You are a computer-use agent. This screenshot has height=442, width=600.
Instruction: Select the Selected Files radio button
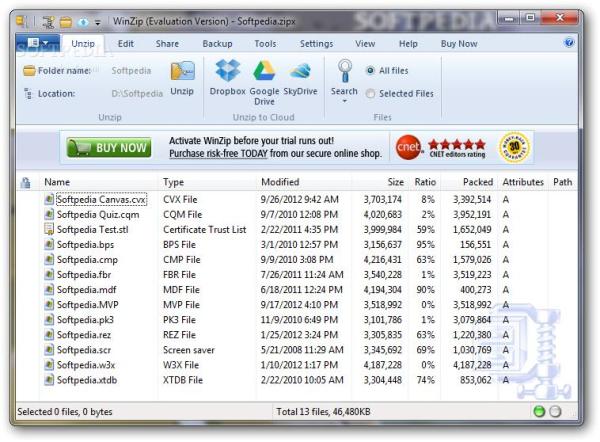[x=370, y=93]
